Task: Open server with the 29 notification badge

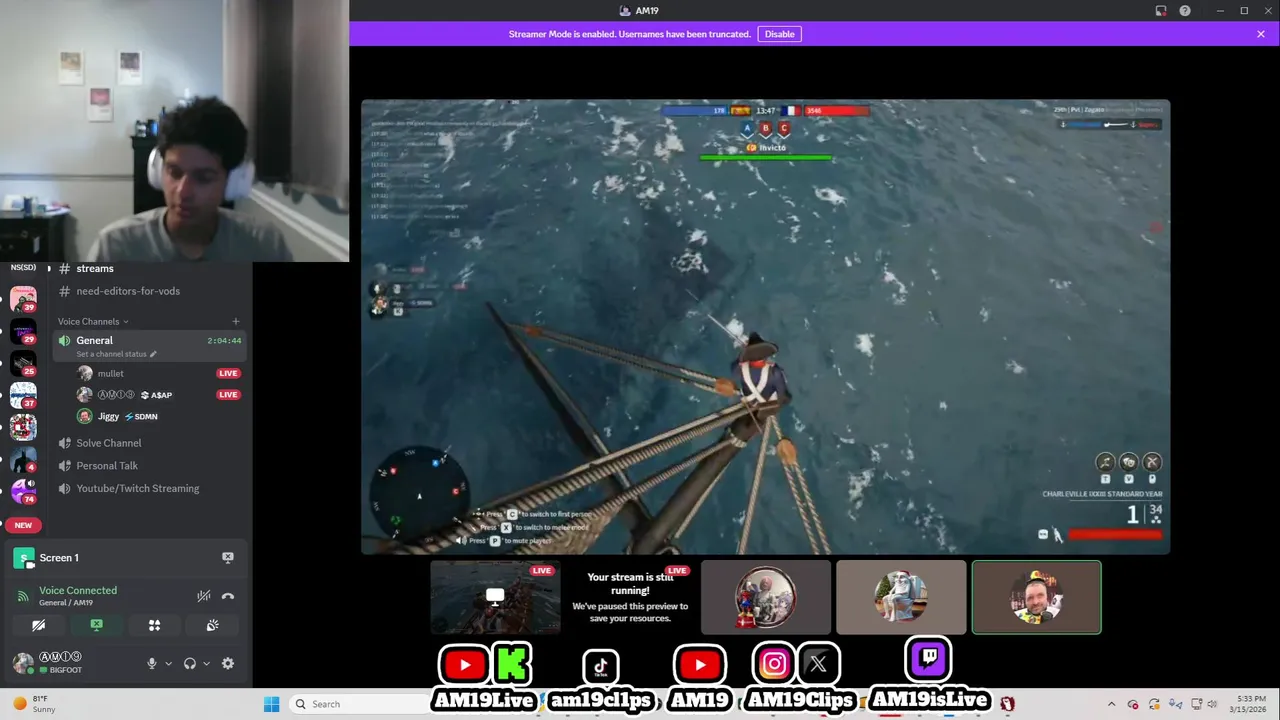Action: pyautogui.click(x=23, y=331)
